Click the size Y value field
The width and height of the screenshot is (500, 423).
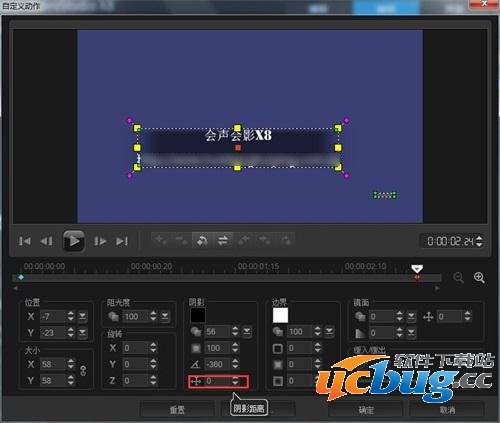click(x=53, y=380)
